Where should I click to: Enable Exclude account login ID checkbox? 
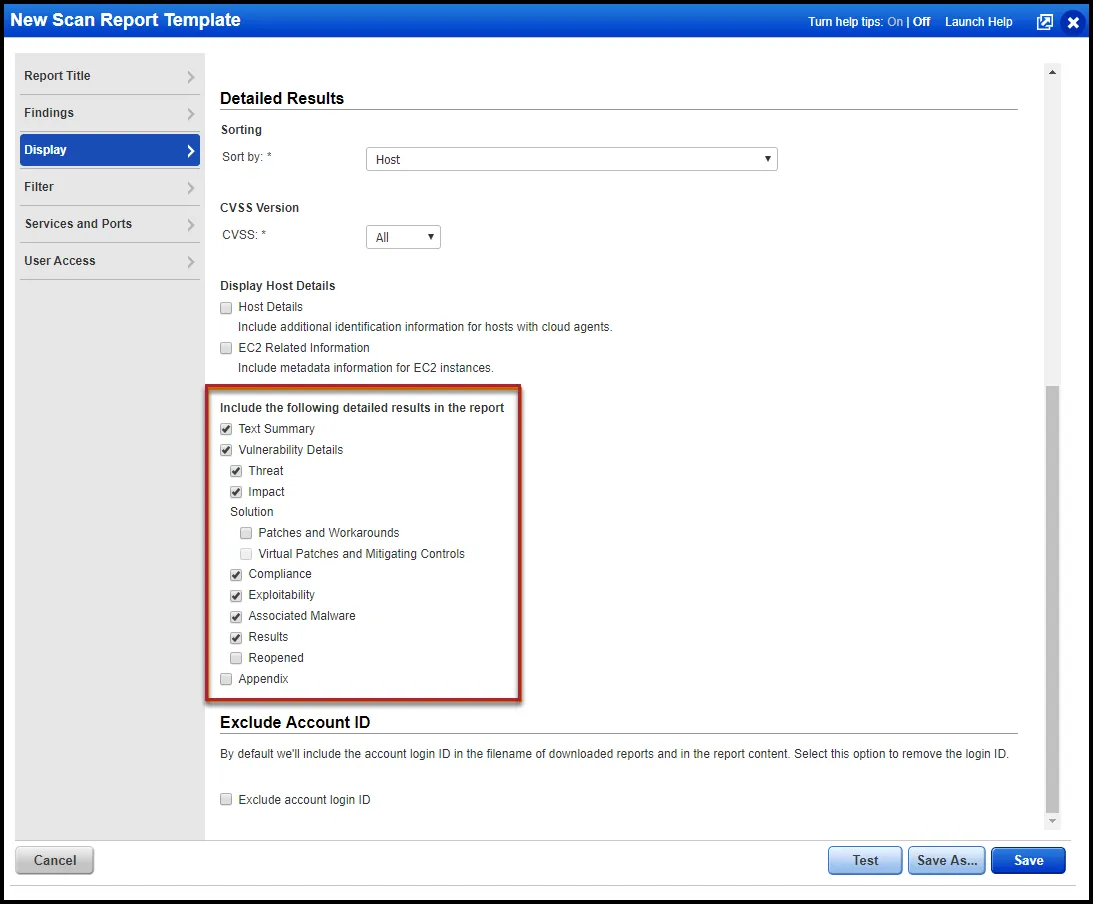pyautogui.click(x=226, y=799)
